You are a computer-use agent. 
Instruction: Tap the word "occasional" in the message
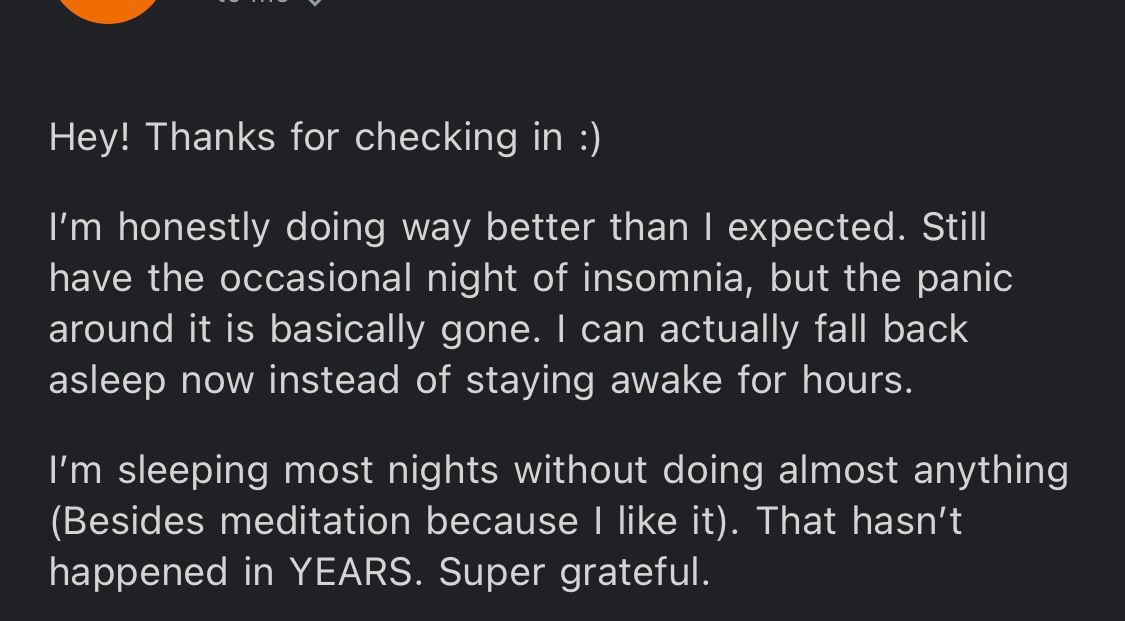tap(316, 278)
